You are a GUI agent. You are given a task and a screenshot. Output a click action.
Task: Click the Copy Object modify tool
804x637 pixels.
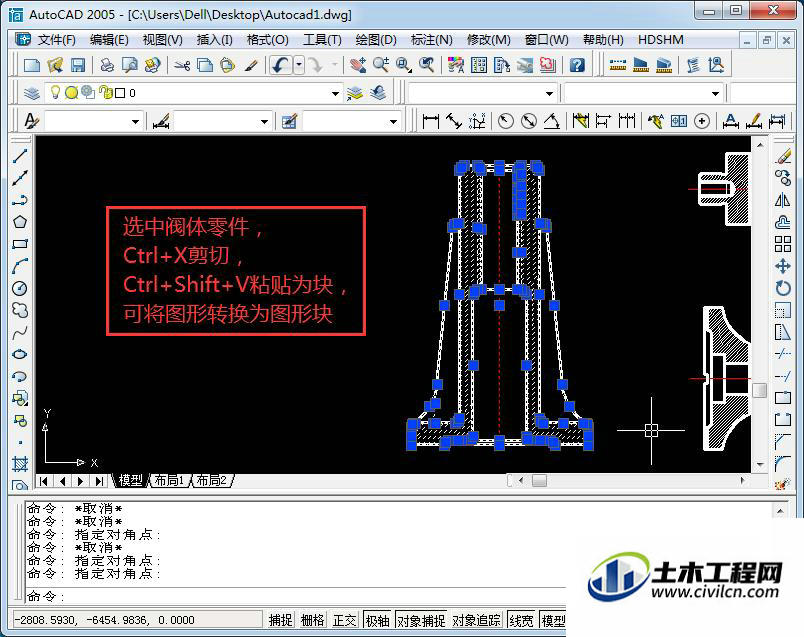click(783, 178)
